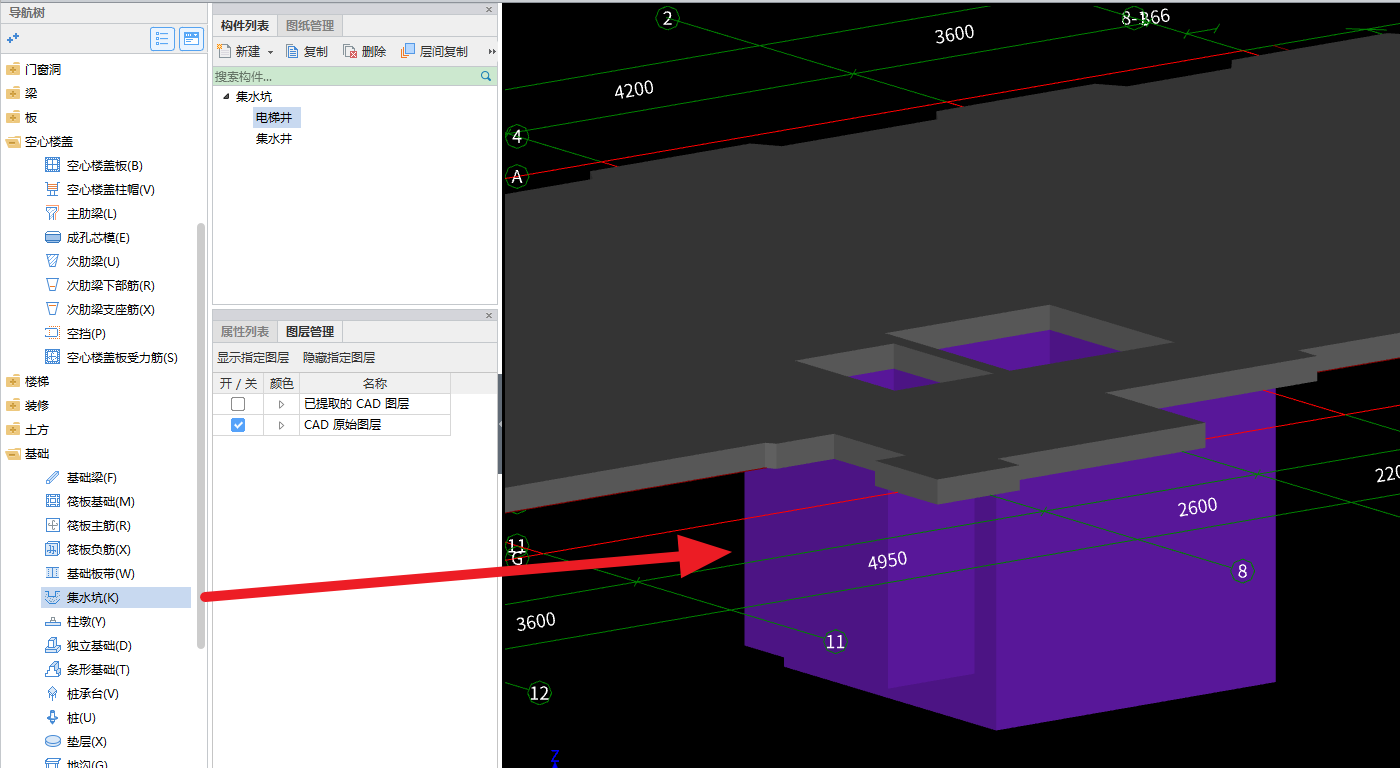Image resolution: width=1400 pixels, height=768 pixels.
Task: Click 删除 delete component button
Action: pos(365,51)
